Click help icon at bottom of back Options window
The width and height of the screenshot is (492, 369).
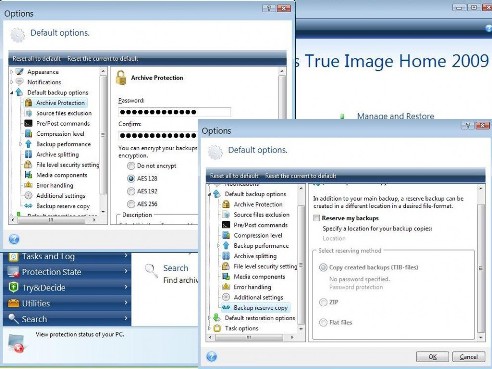[x=14, y=239]
